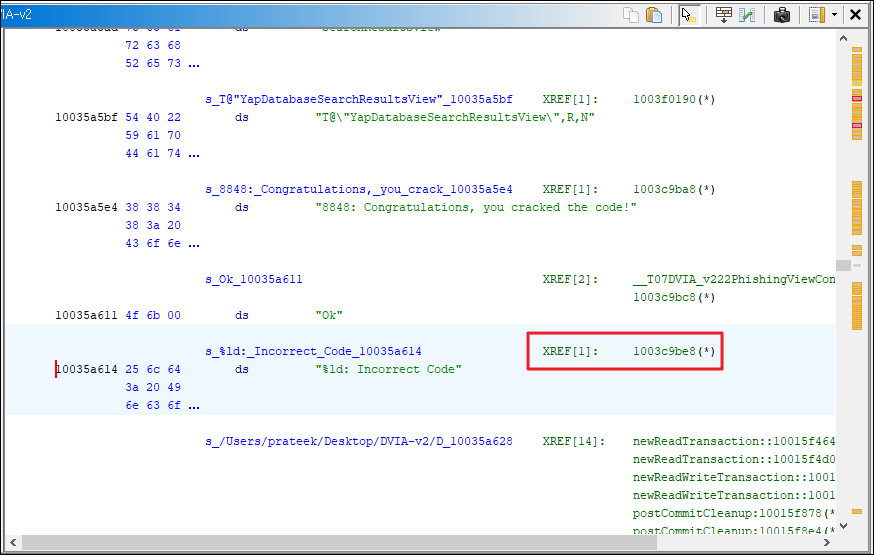Select label s_8848:_Congratulations,_you_crack_10035a5e4
874x555 pixels.
coord(358,189)
